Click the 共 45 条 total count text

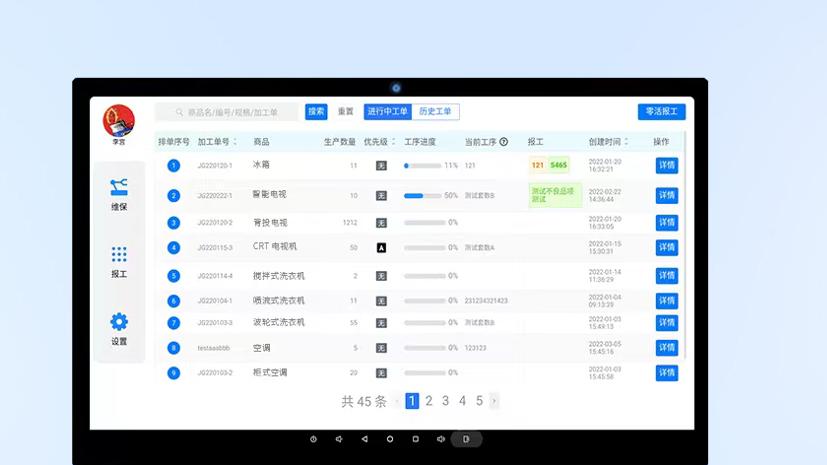click(364, 402)
